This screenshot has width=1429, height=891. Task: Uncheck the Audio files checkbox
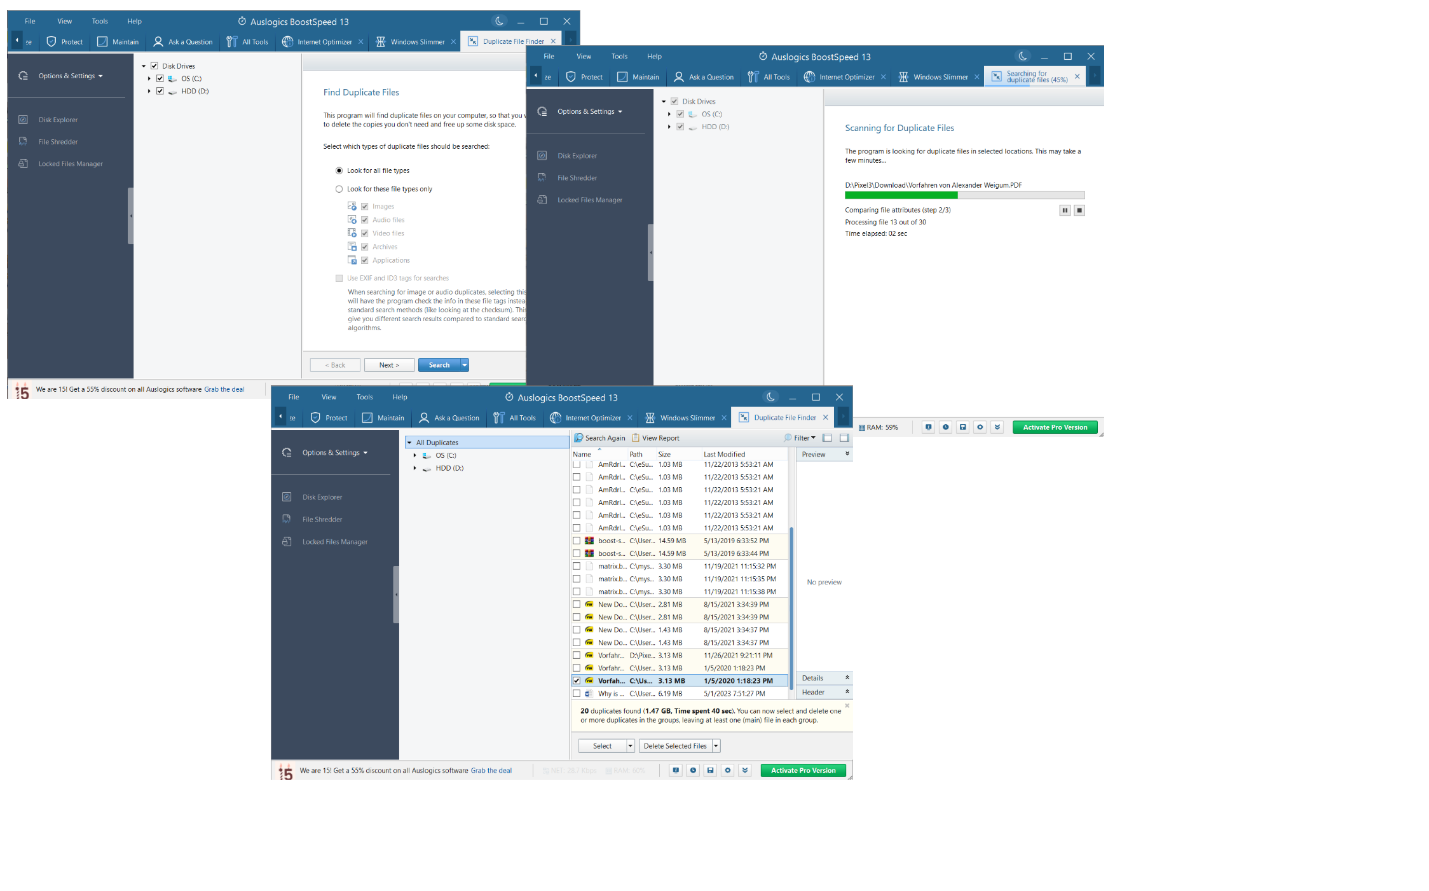click(364, 220)
